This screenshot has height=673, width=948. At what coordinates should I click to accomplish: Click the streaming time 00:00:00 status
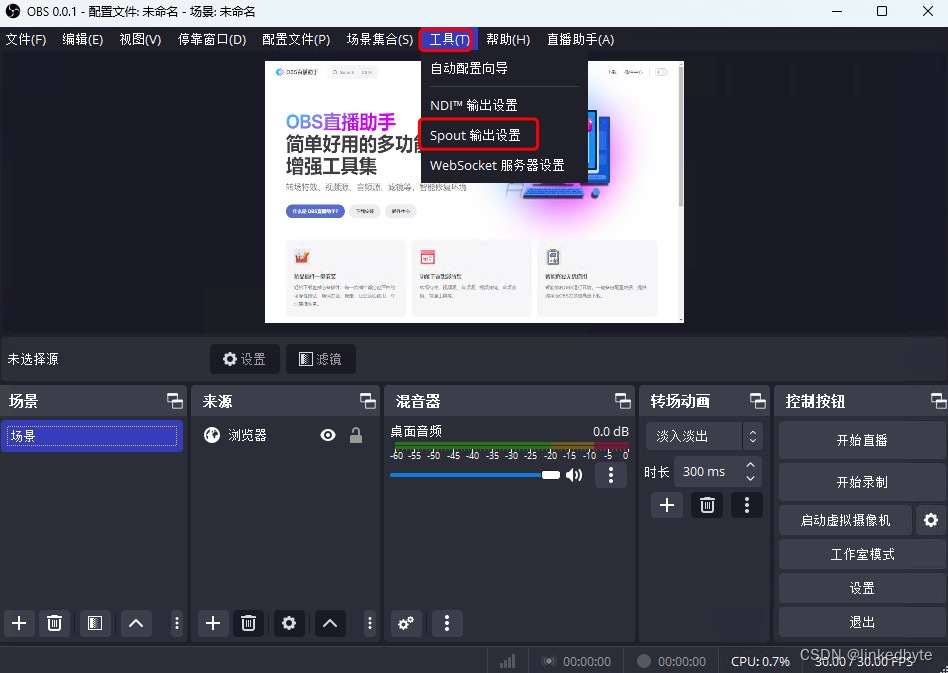coord(586,662)
